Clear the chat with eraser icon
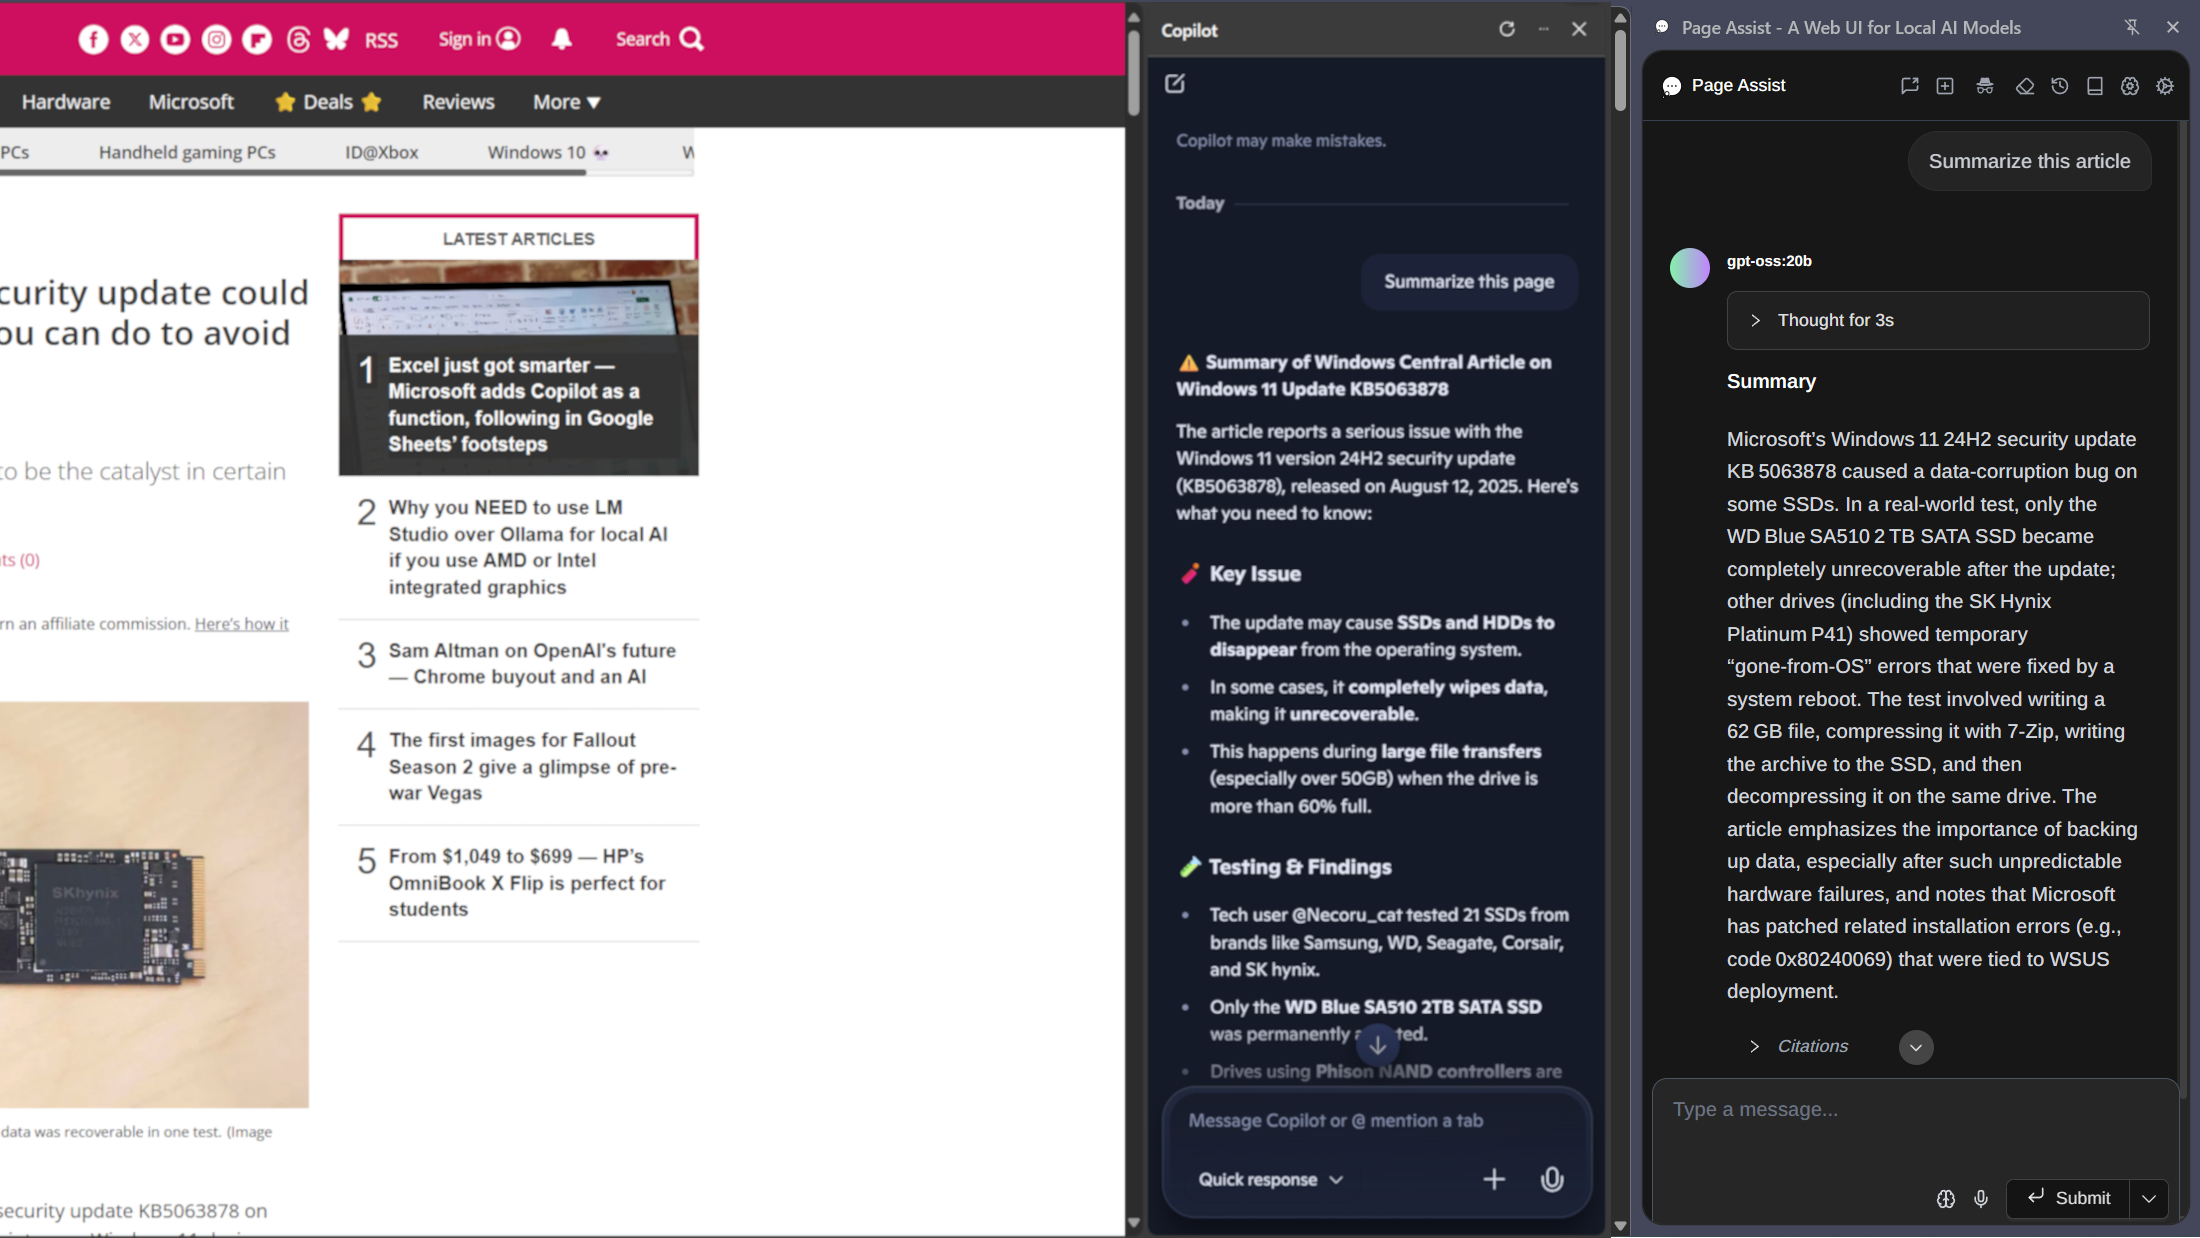 (x=2025, y=86)
